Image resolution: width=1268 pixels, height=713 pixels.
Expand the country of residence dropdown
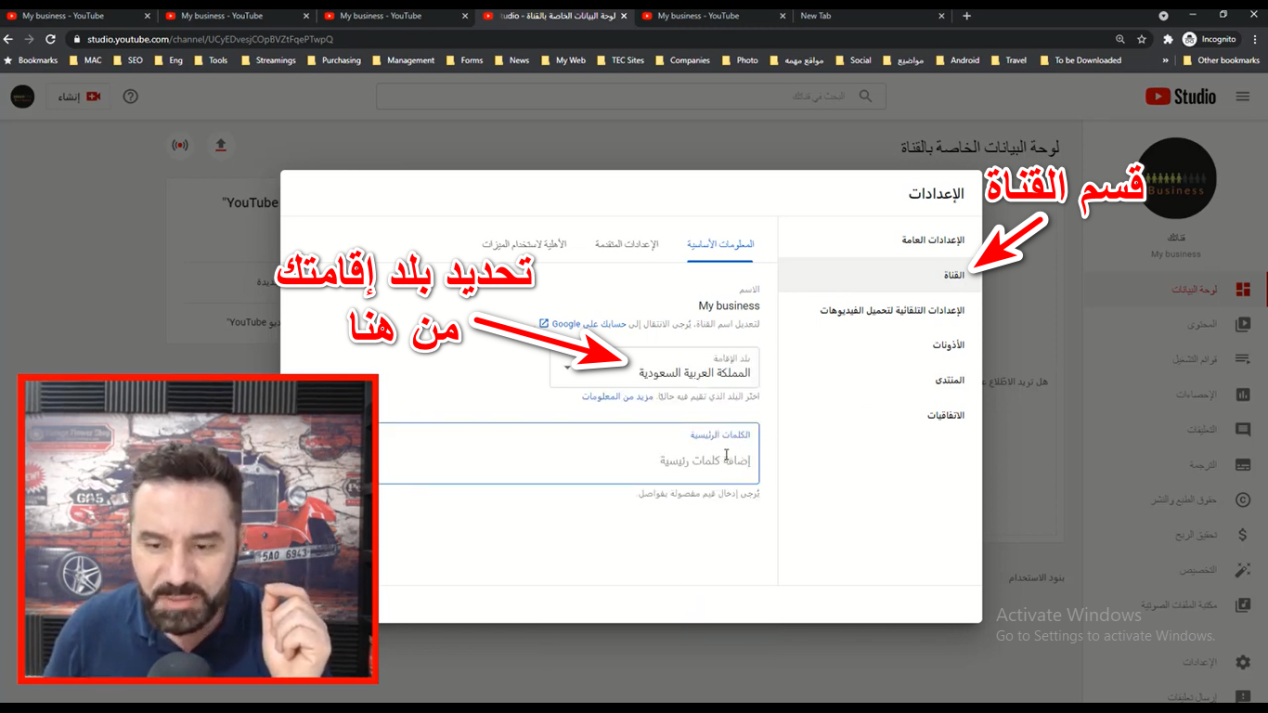[x=567, y=368]
